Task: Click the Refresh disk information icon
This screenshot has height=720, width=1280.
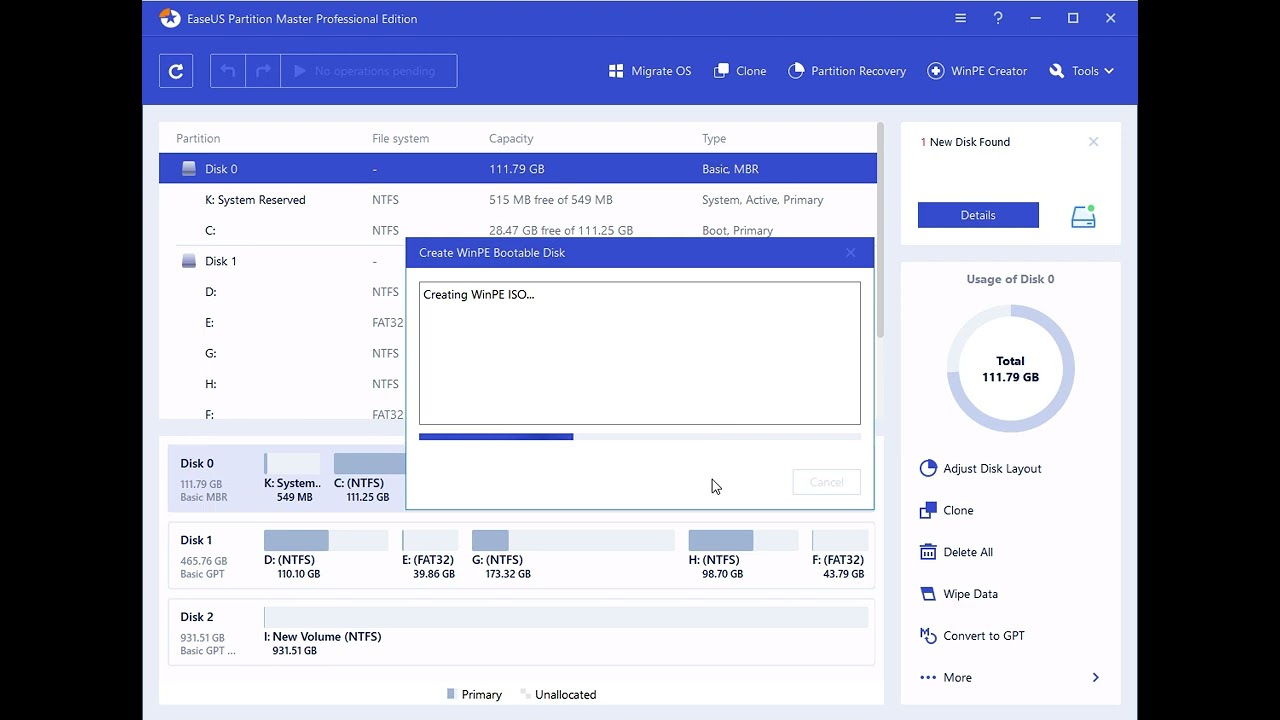Action: tap(176, 71)
